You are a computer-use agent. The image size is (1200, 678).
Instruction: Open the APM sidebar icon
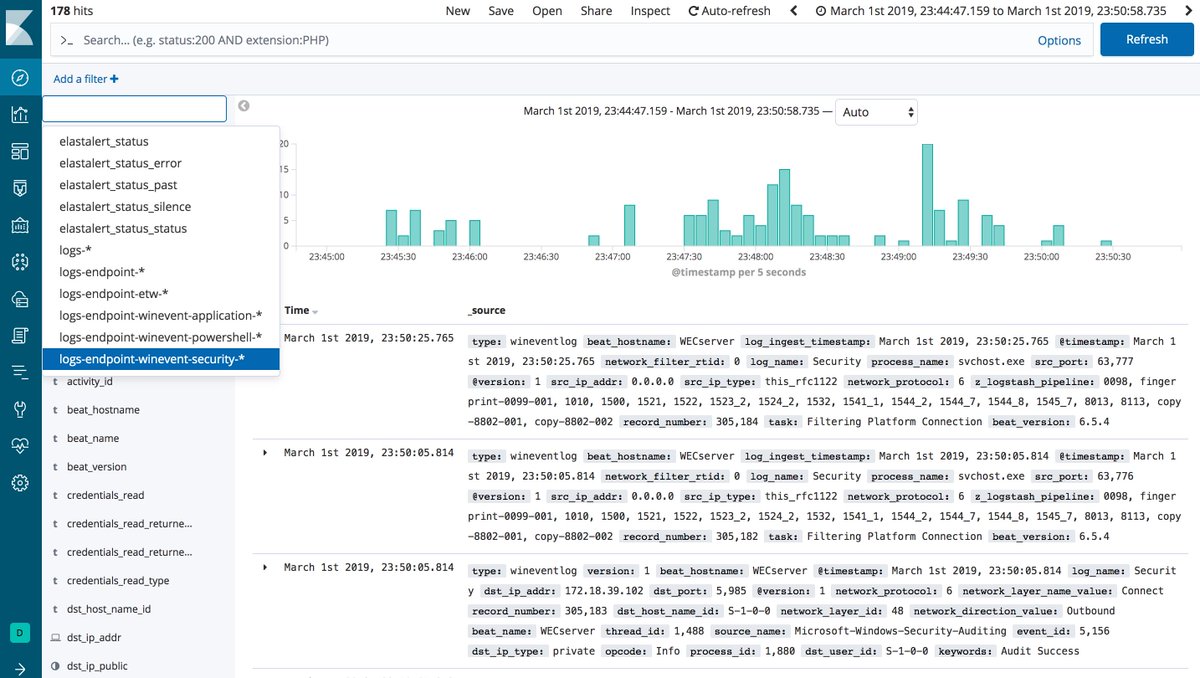[20, 372]
